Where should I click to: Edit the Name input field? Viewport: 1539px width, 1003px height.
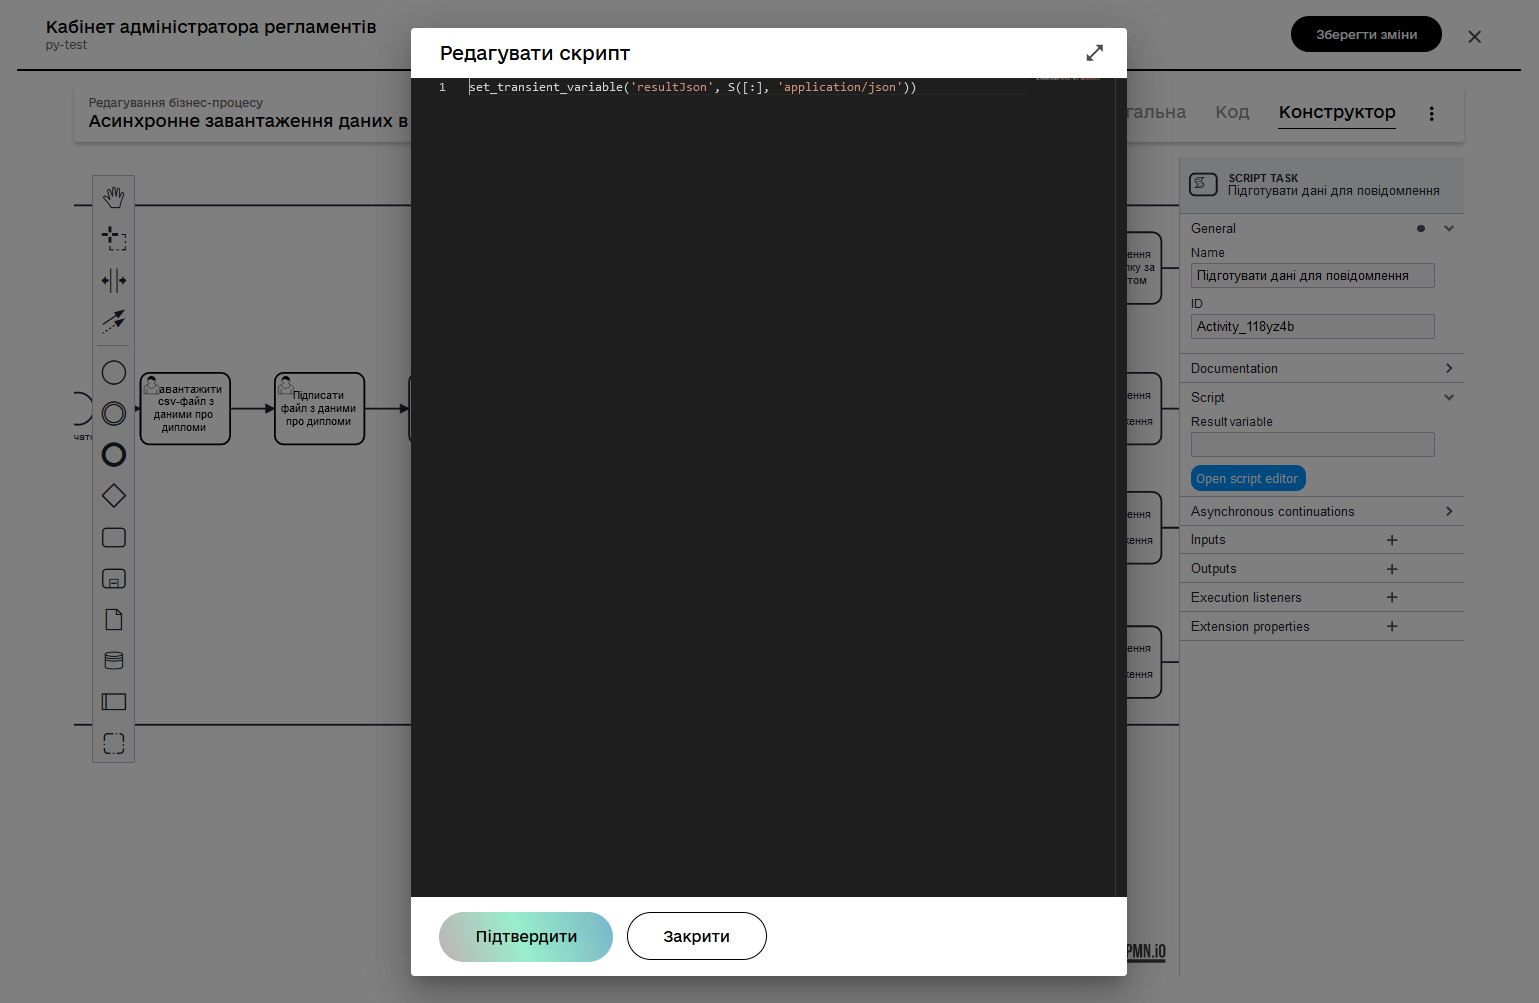point(1312,276)
